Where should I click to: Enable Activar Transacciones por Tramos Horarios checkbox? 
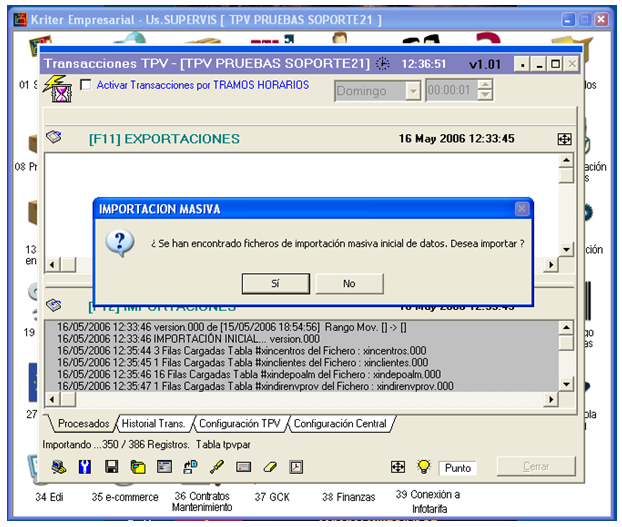pyautogui.click(x=85, y=85)
